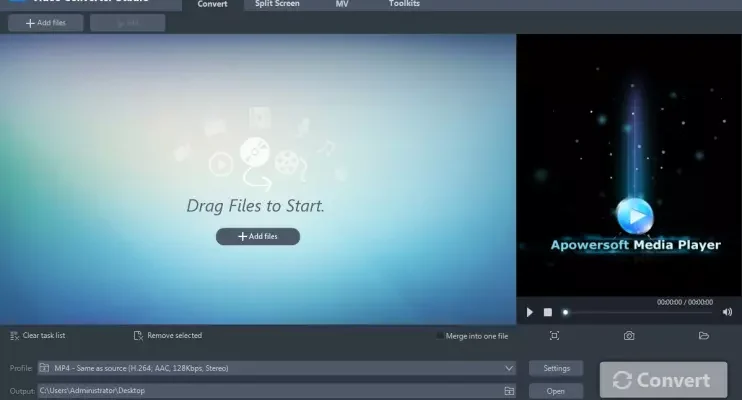Play the media in the preview player
The height and width of the screenshot is (400, 742).
(x=530, y=312)
